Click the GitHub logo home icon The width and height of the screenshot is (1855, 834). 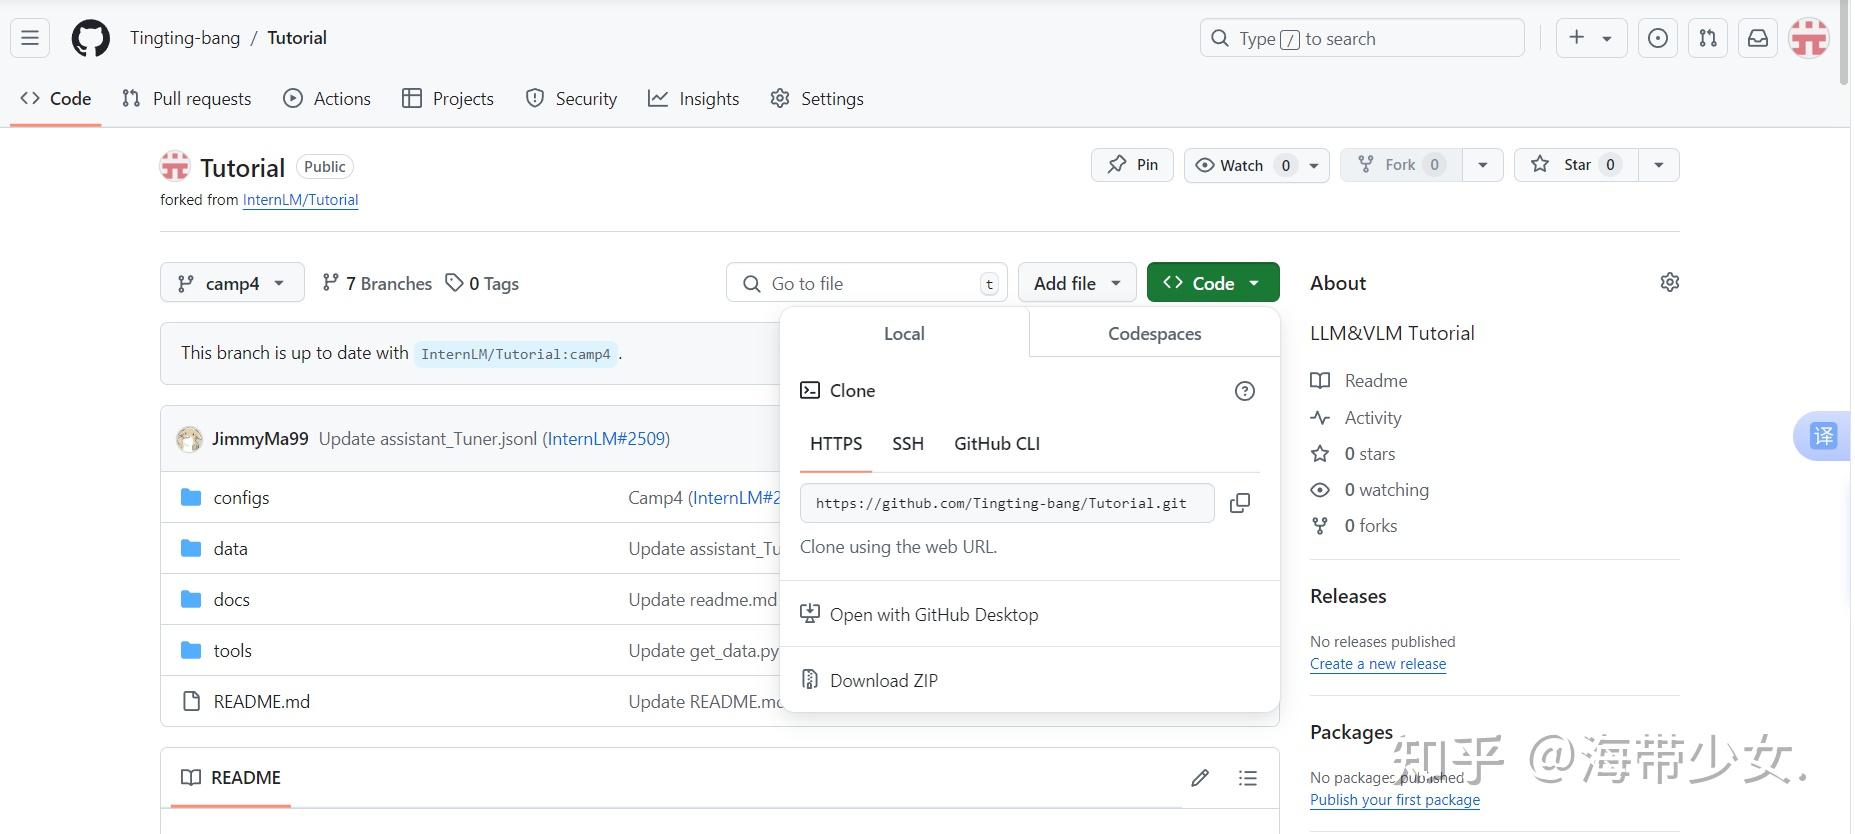click(90, 39)
